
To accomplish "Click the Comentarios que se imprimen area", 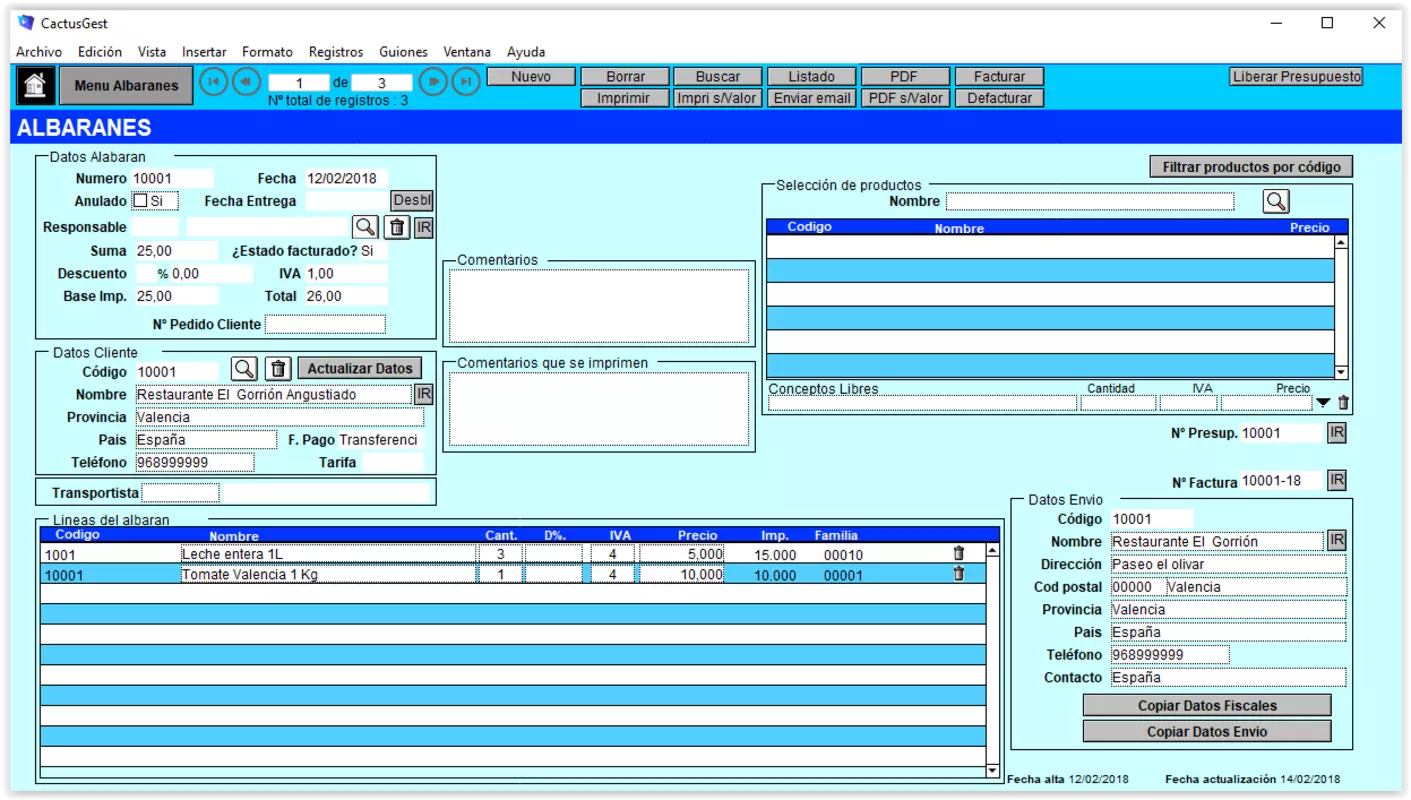I will [x=599, y=409].
